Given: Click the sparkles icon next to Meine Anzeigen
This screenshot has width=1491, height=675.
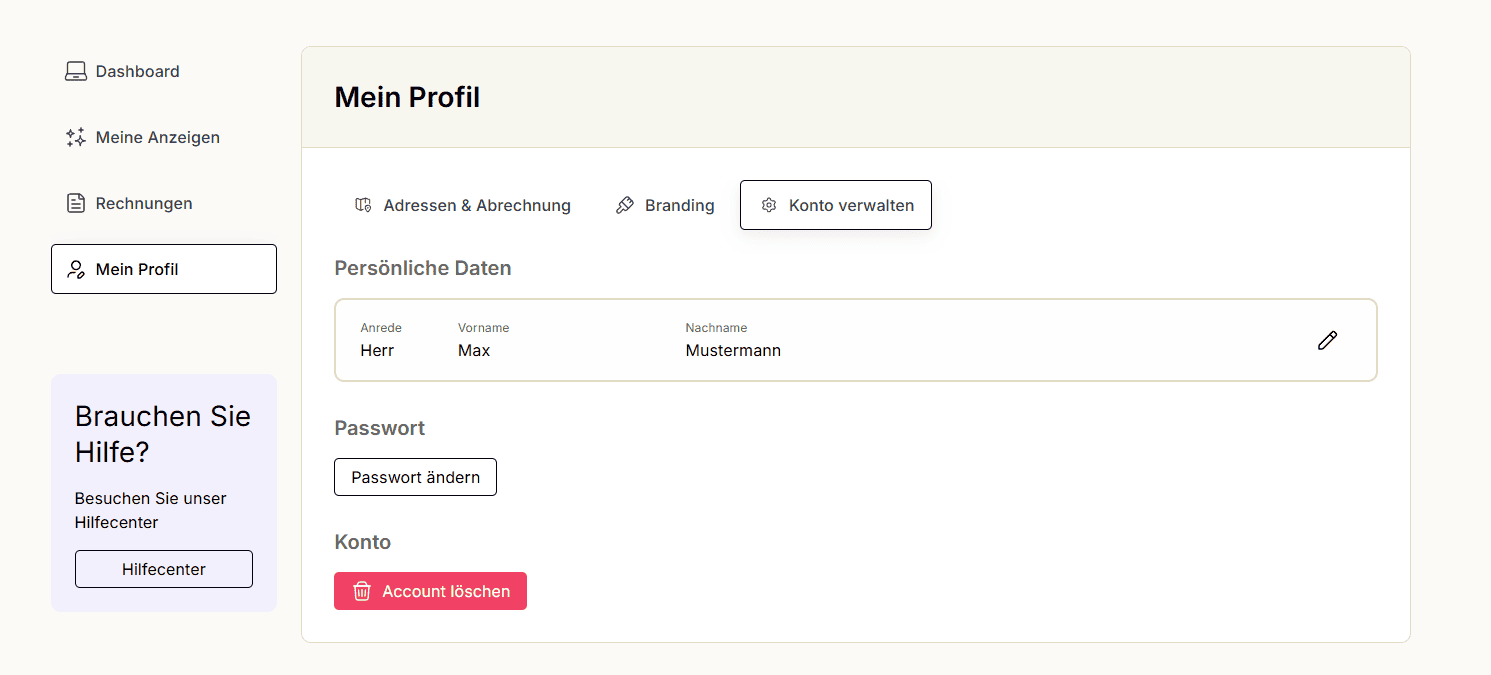Looking at the screenshot, I should pyautogui.click(x=76, y=138).
